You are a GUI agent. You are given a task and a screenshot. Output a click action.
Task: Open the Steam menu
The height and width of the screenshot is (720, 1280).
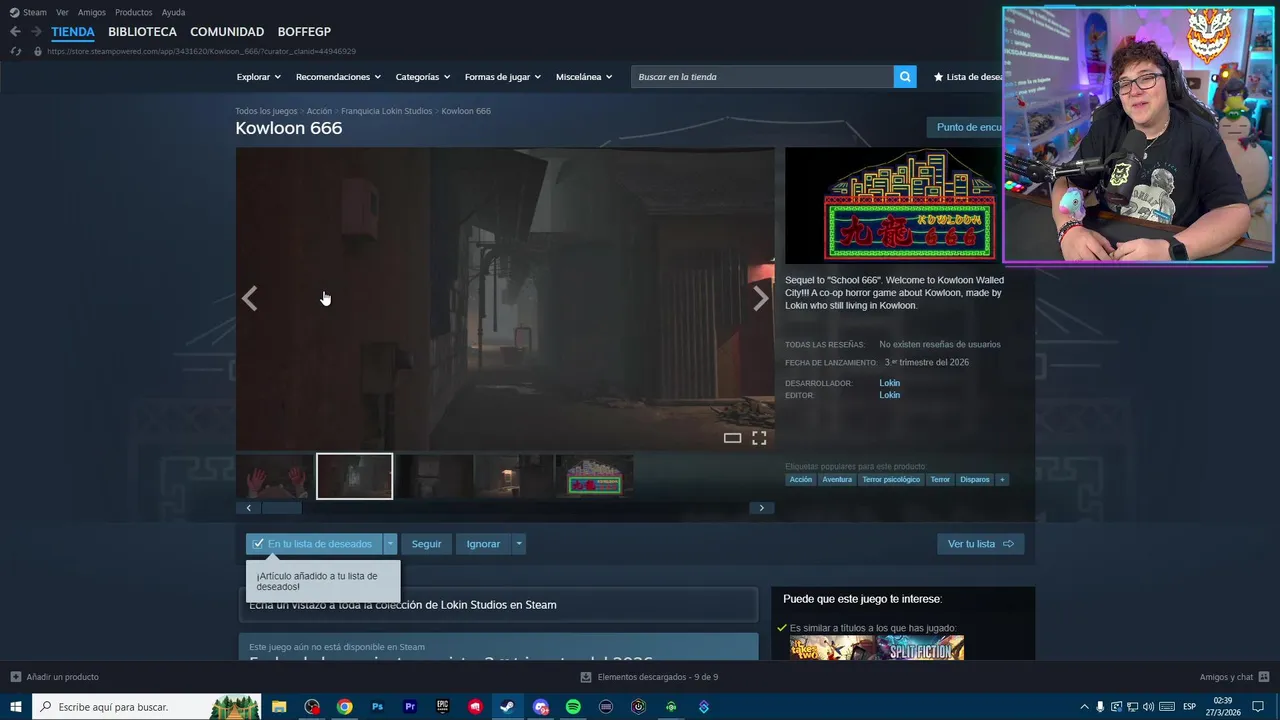coord(29,12)
